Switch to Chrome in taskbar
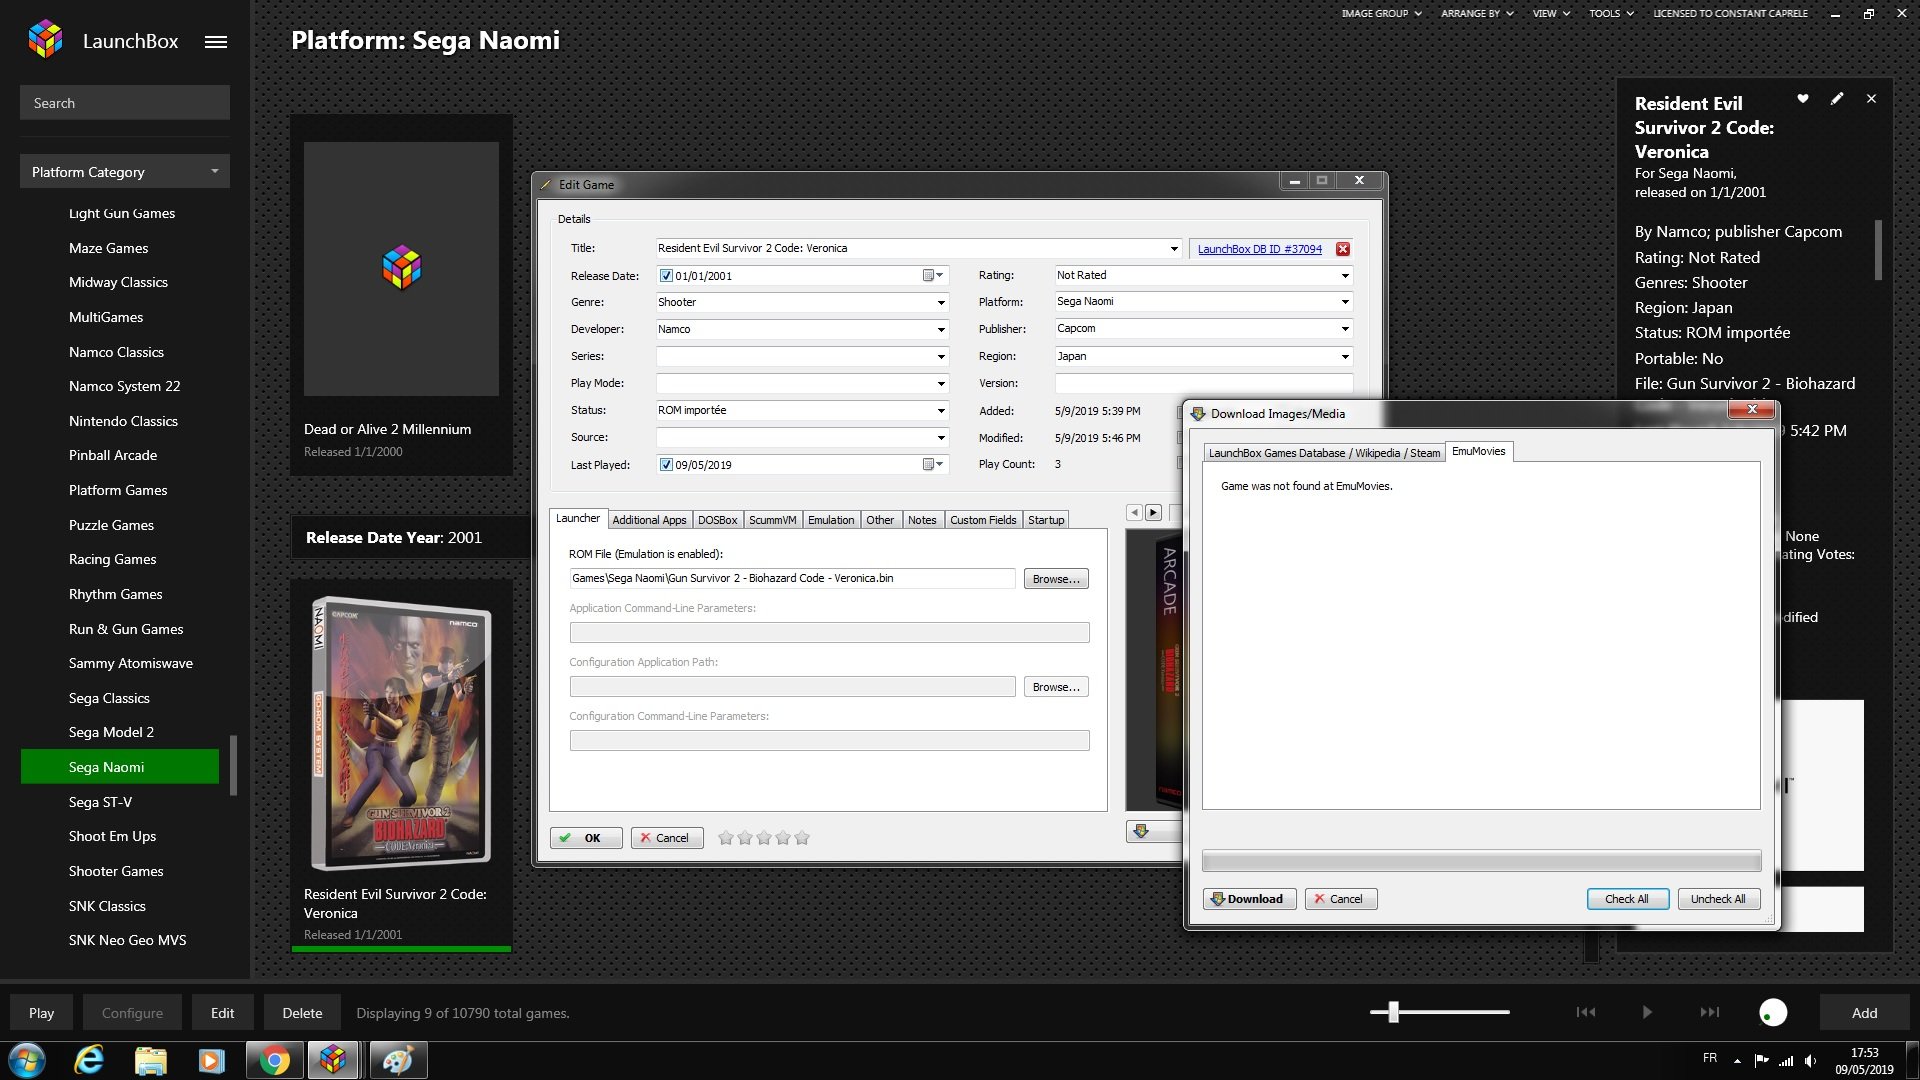Viewport: 1920px width, 1080px height. tap(274, 1060)
